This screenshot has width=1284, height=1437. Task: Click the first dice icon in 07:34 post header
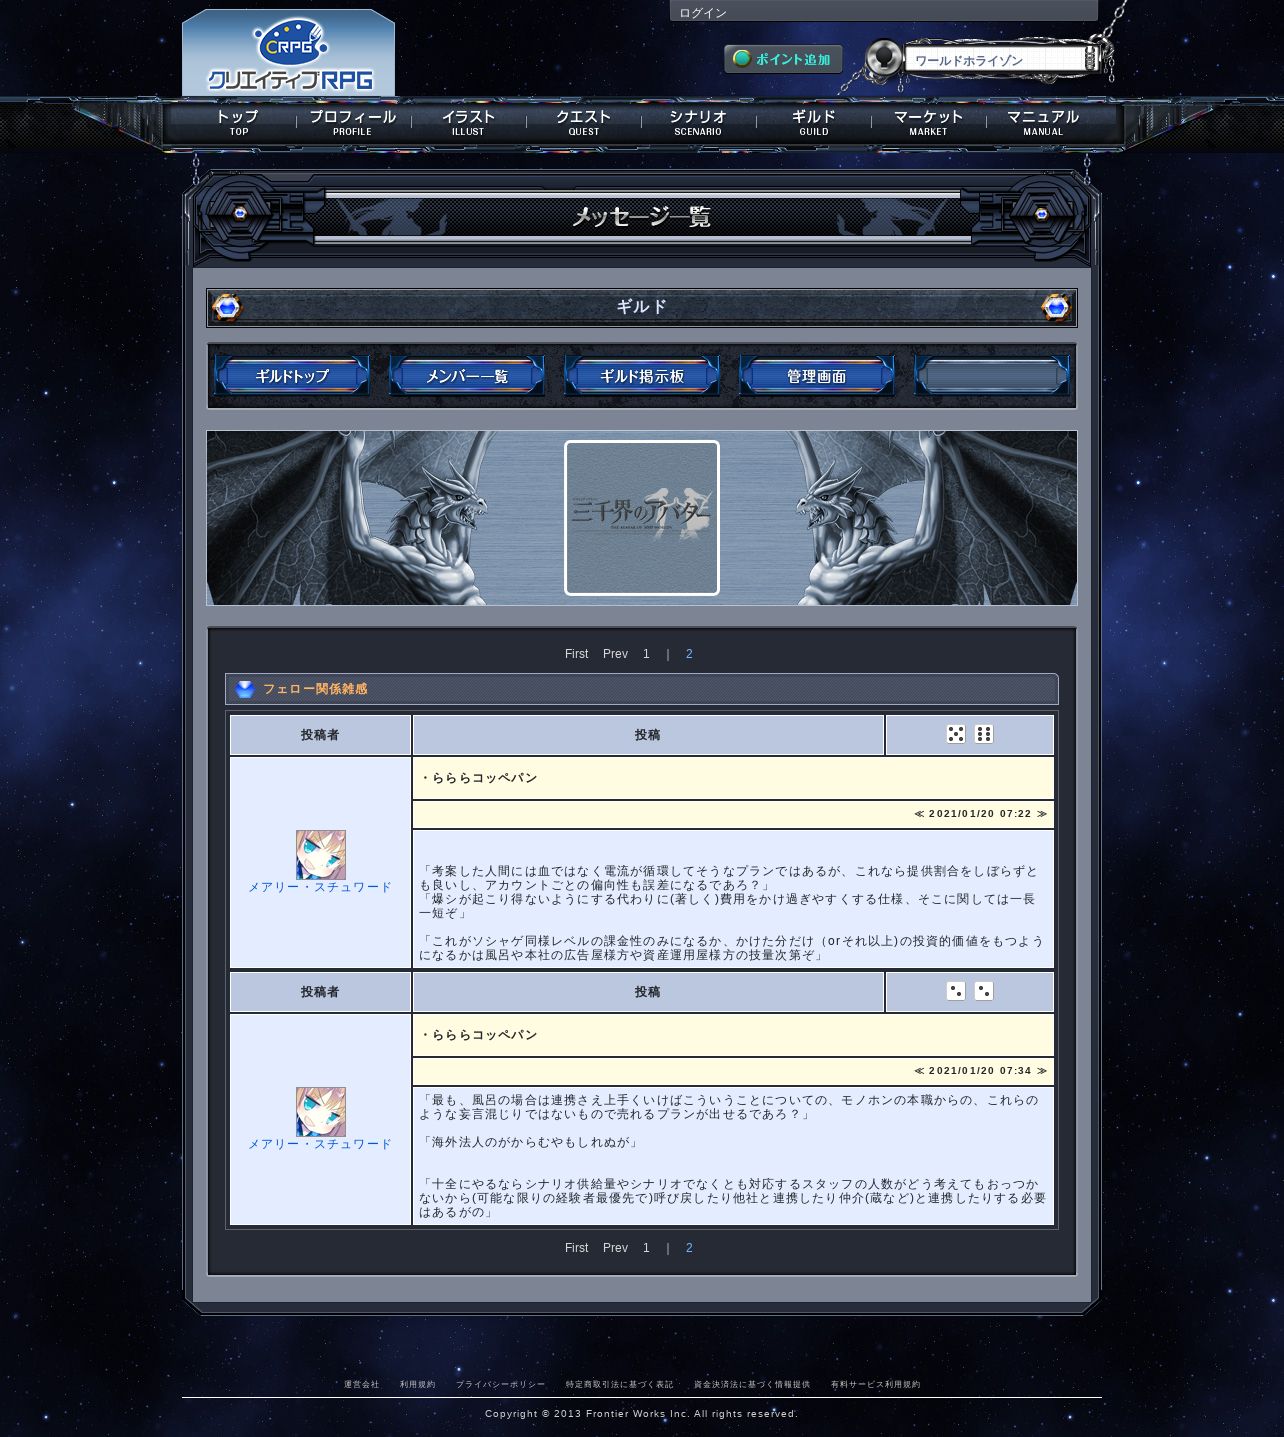956,991
